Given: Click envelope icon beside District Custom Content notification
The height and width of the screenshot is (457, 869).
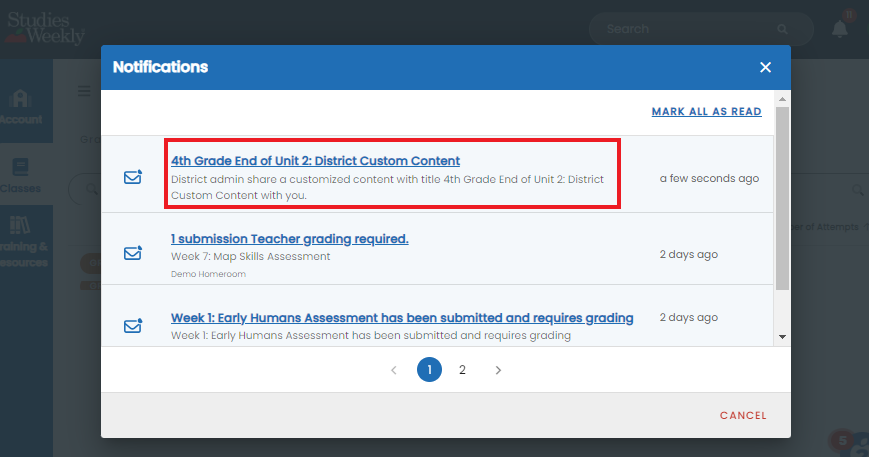Looking at the screenshot, I should tap(132, 177).
